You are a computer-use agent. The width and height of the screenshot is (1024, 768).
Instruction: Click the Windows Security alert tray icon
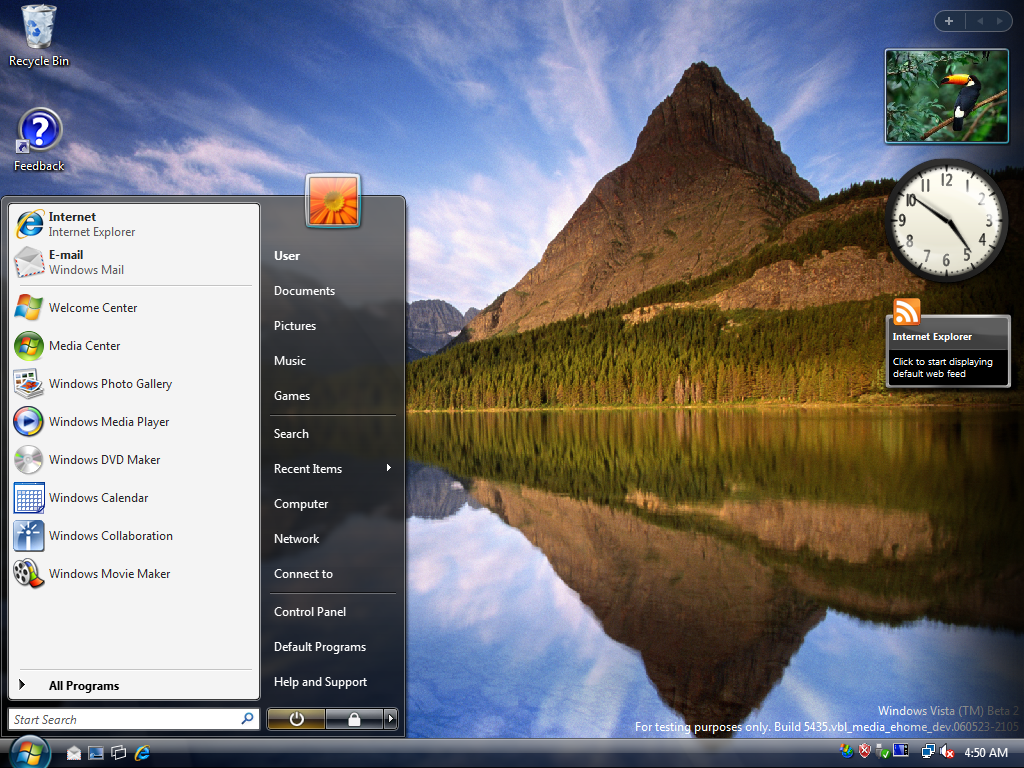coord(865,751)
